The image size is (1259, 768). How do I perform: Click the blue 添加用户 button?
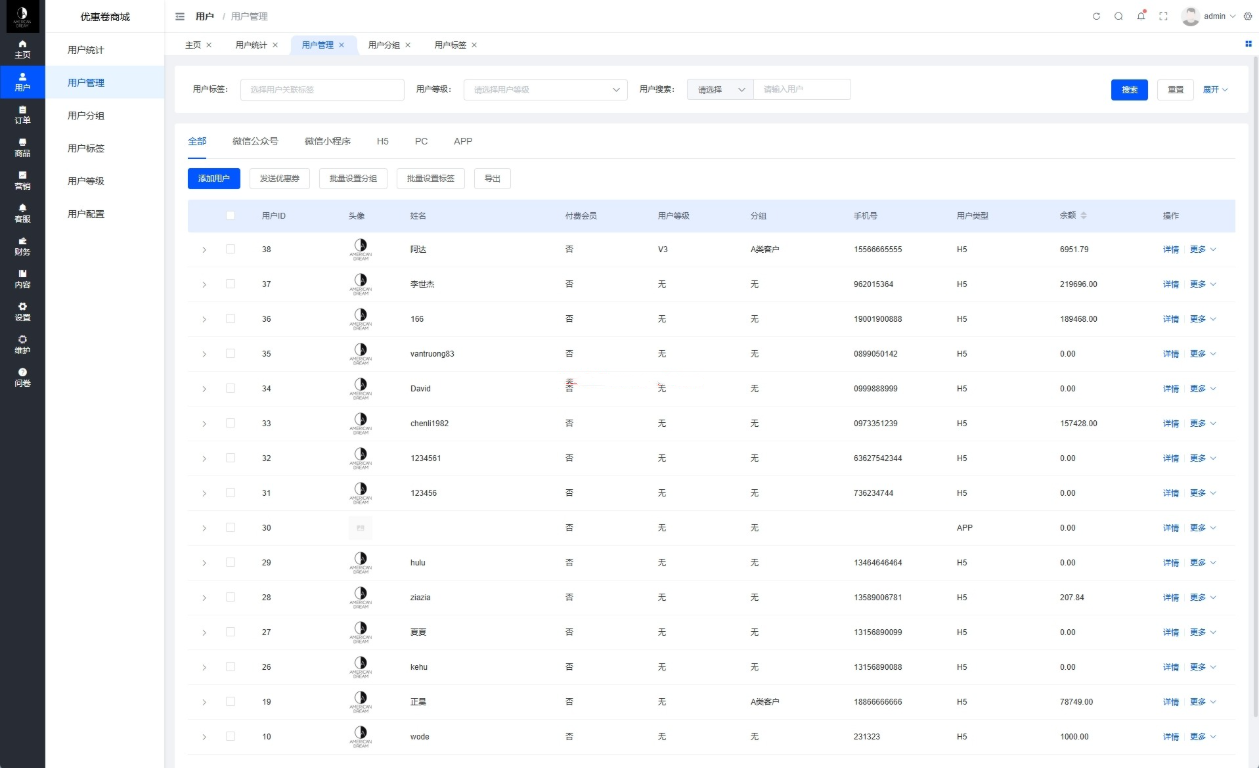(x=214, y=178)
